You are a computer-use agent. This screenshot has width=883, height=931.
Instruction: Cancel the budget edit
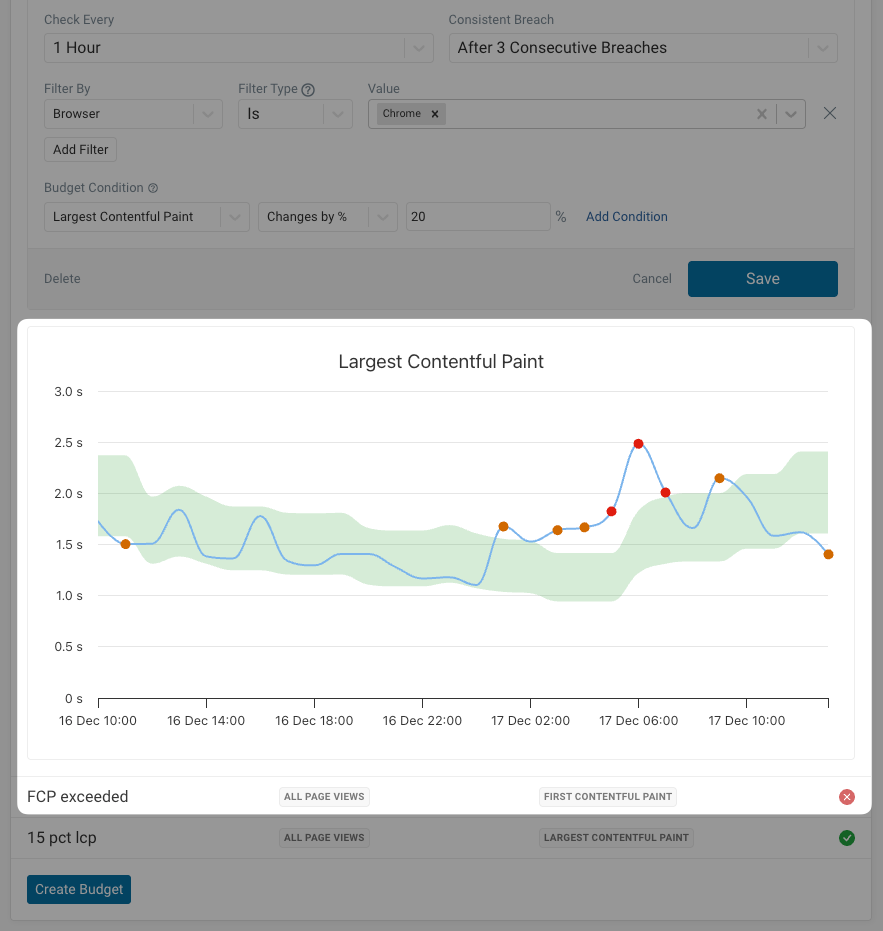[x=652, y=279]
